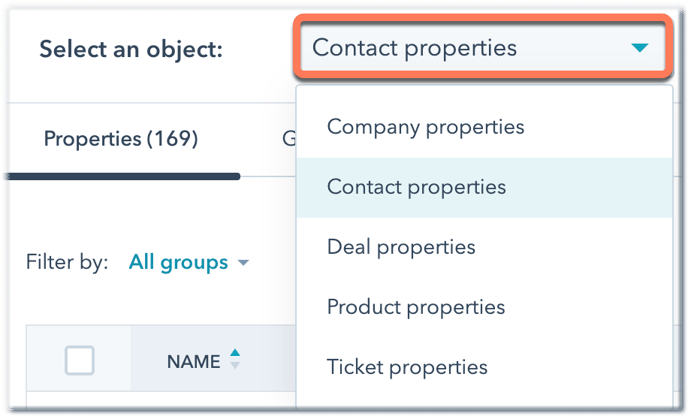The height and width of the screenshot is (416, 688).
Task: Open the Contact properties object selector
Action: point(481,48)
